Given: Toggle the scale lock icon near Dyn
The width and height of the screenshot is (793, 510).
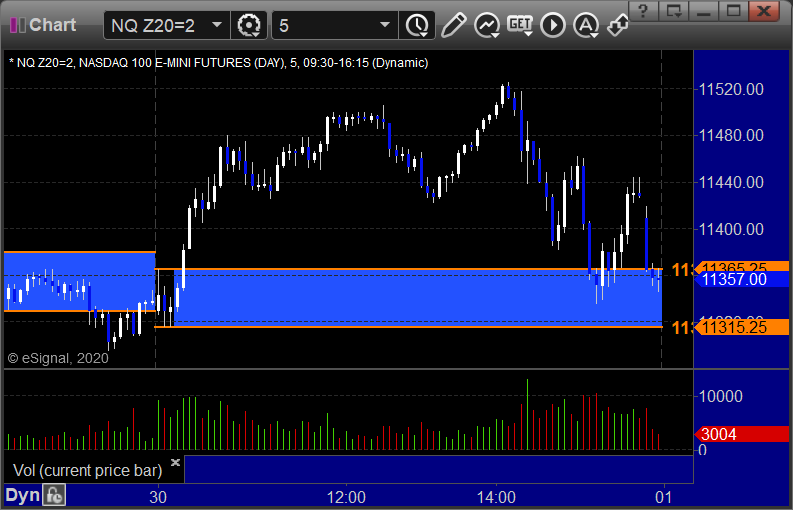Looking at the screenshot, I should 54,495.
